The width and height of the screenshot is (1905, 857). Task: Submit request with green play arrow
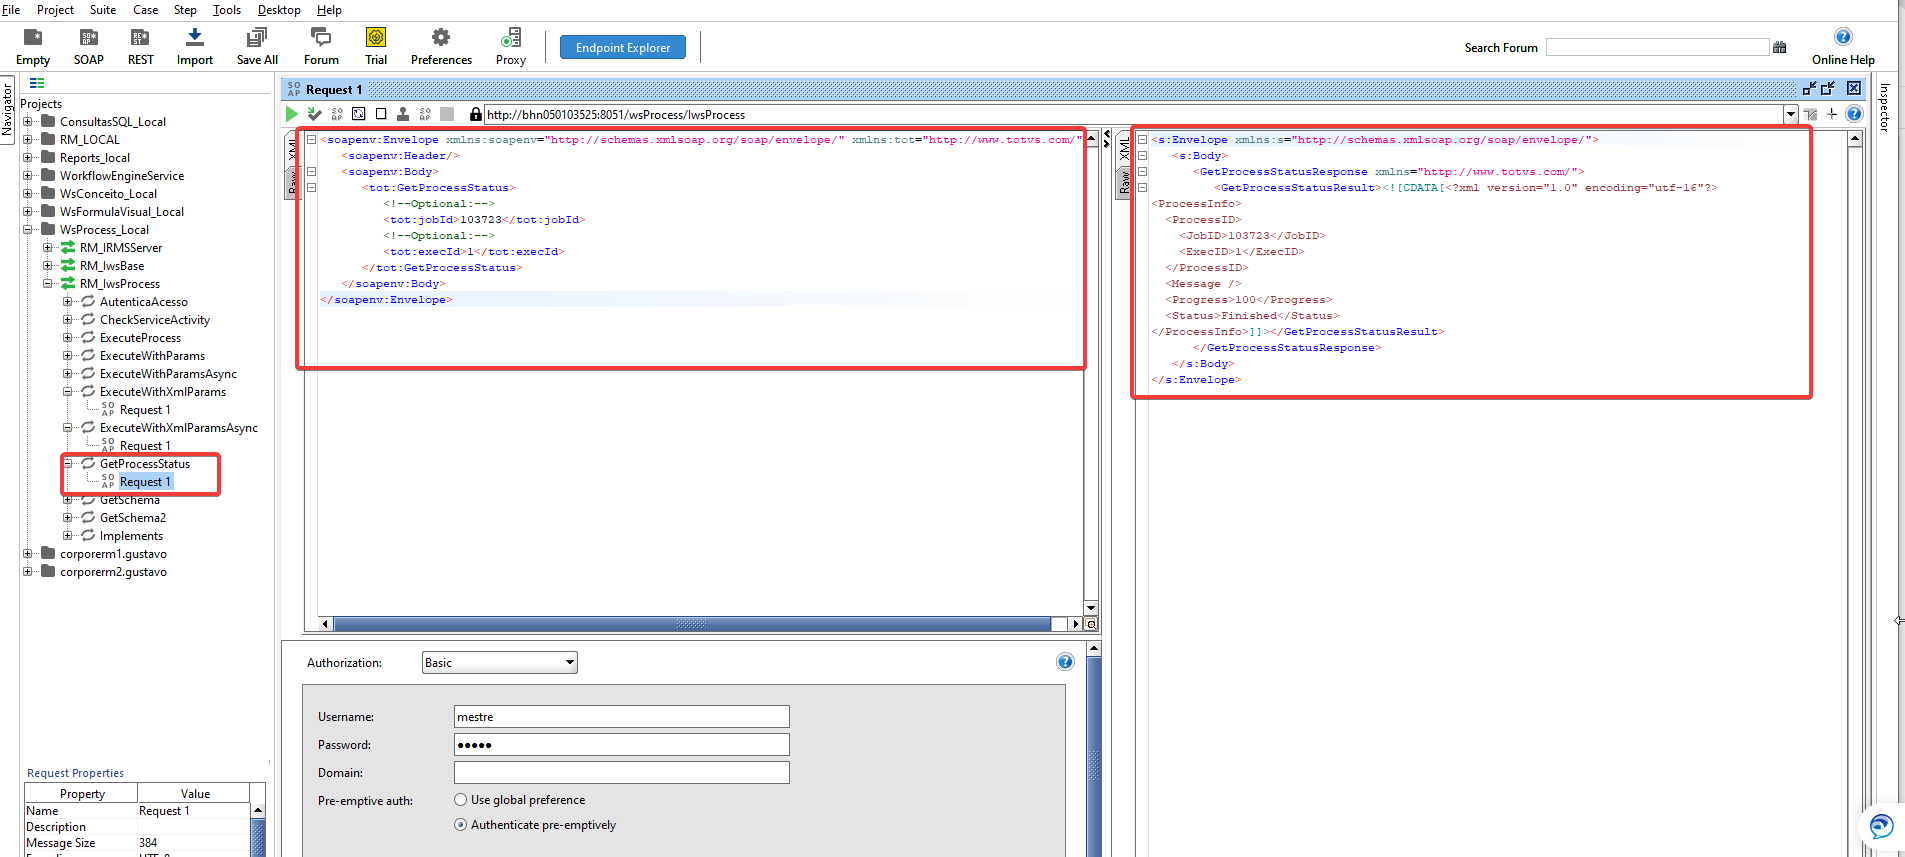point(292,114)
